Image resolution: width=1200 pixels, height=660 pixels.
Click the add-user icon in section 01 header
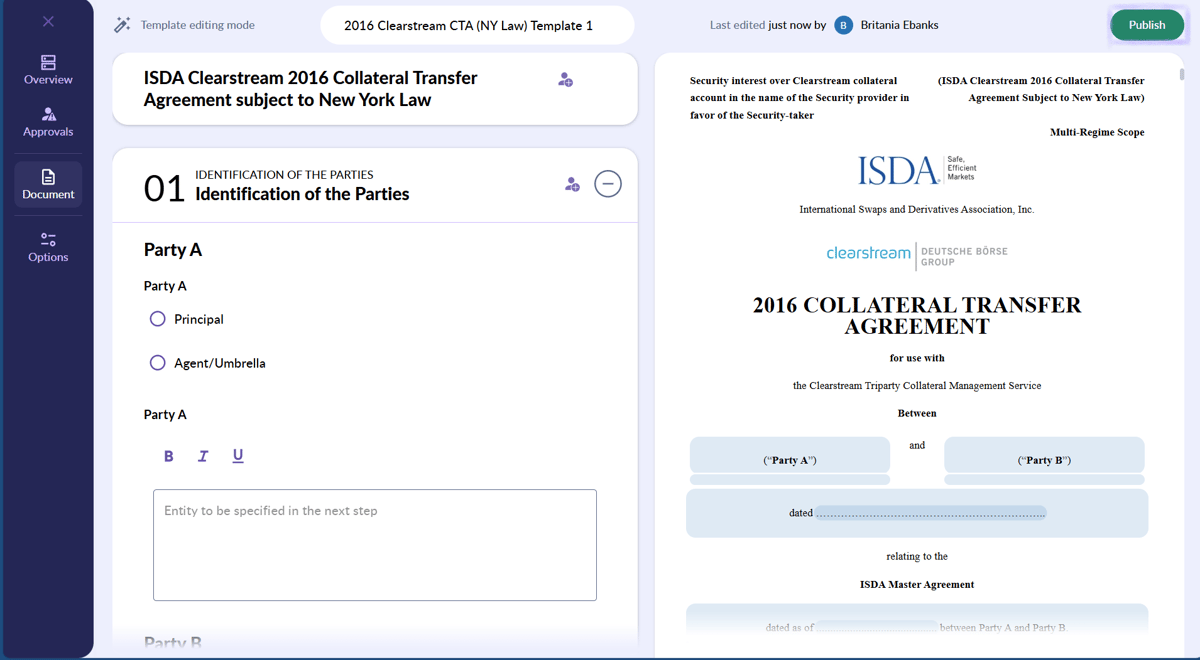coord(572,184)
